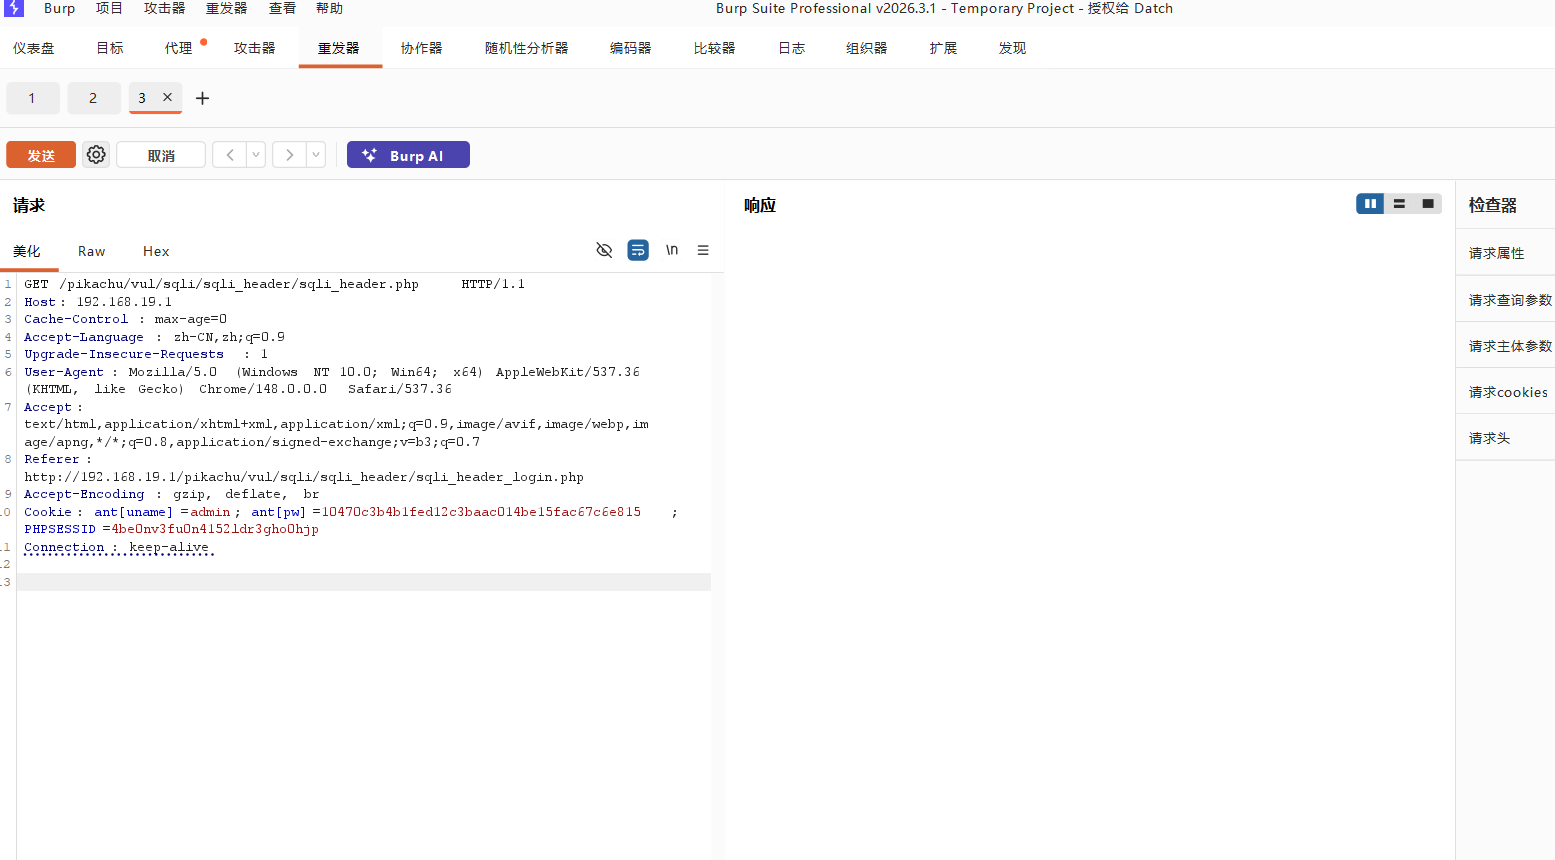Switch to side-by-side layout view

pos(1370,204)
